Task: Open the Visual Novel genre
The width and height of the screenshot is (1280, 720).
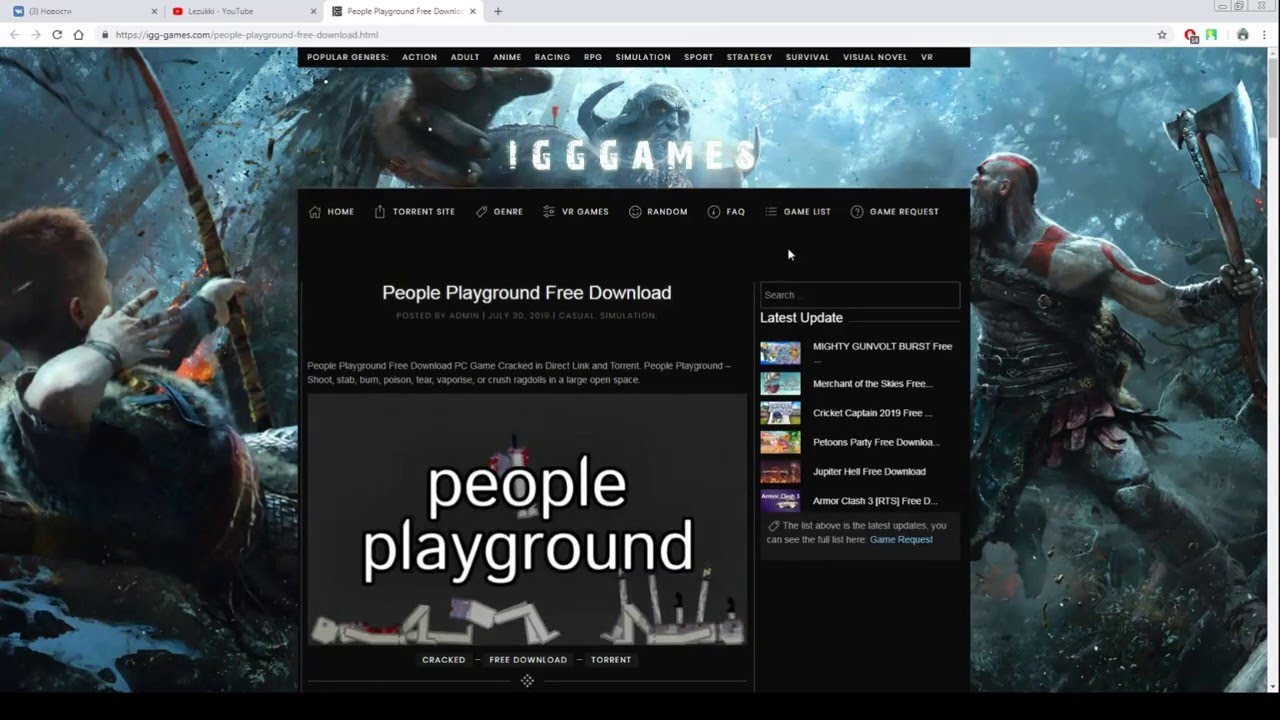Action: 875,57
